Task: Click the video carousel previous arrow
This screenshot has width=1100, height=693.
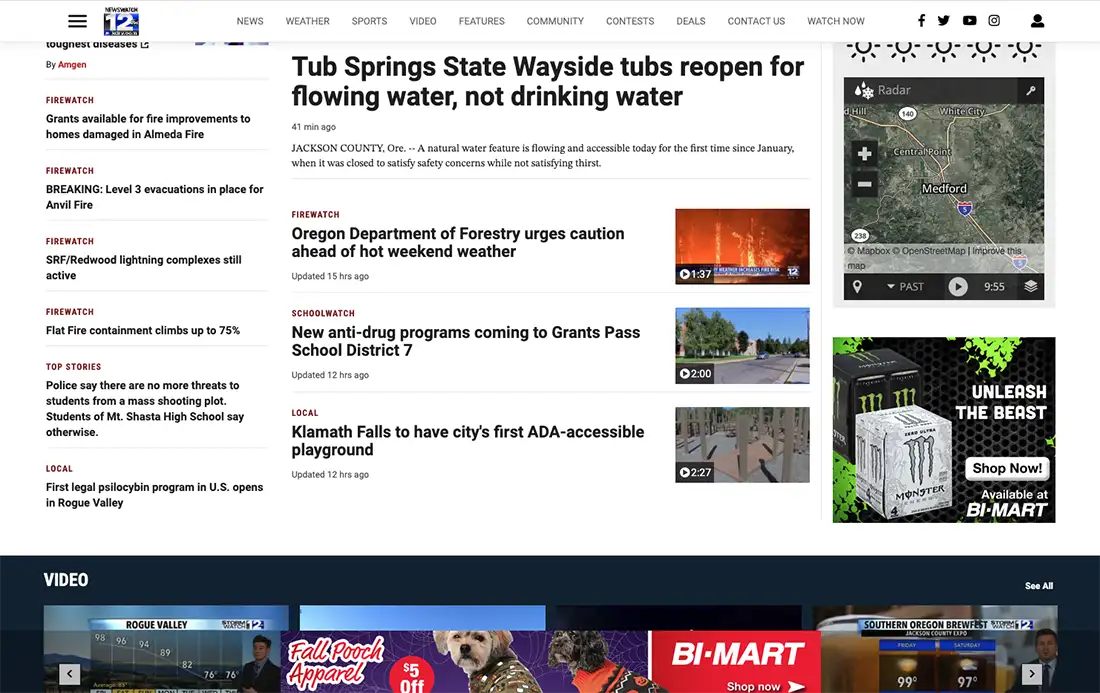Action: click(69, 674)
